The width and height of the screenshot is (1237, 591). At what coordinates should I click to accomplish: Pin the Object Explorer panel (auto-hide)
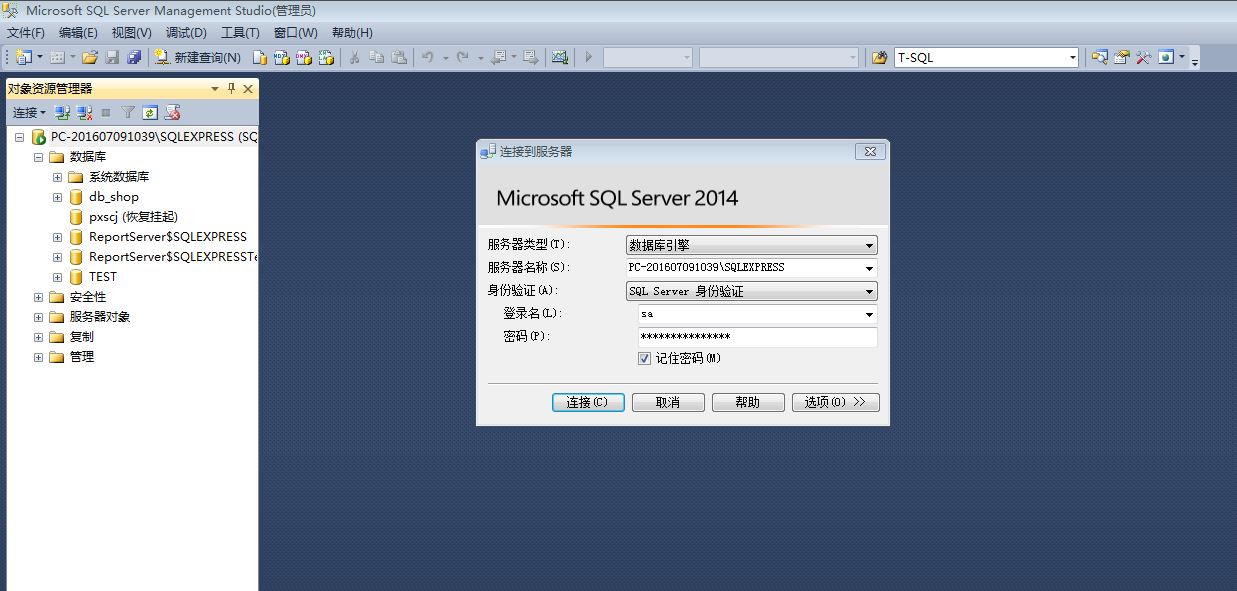click(232, 89)
